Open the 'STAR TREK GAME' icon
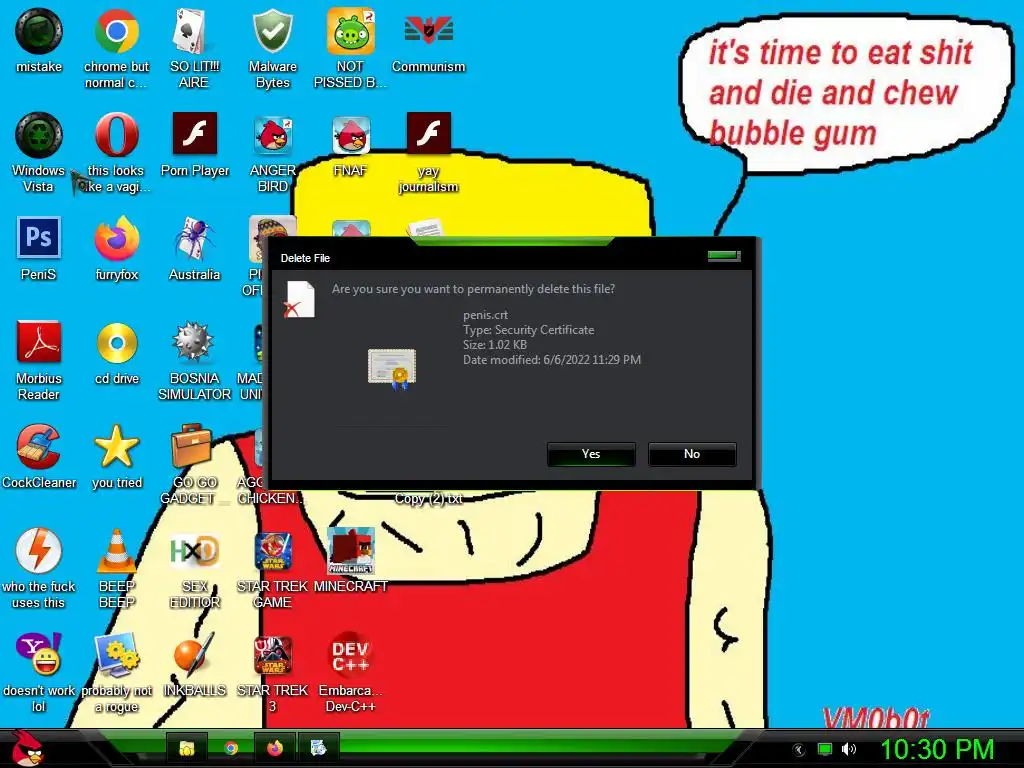 pos(272,551)
